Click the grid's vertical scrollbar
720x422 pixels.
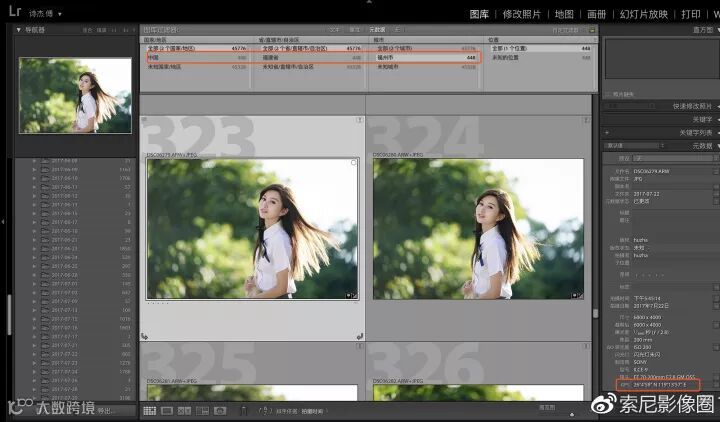coord(596,314)
